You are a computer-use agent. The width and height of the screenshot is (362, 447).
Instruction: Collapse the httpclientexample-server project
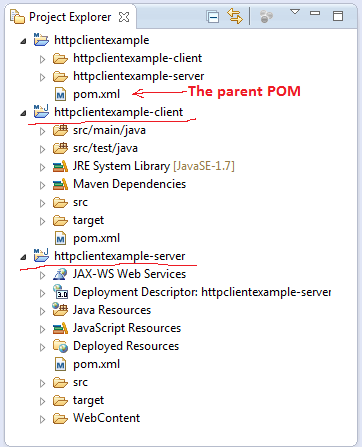pyautogui.click(x=23, y=257)
